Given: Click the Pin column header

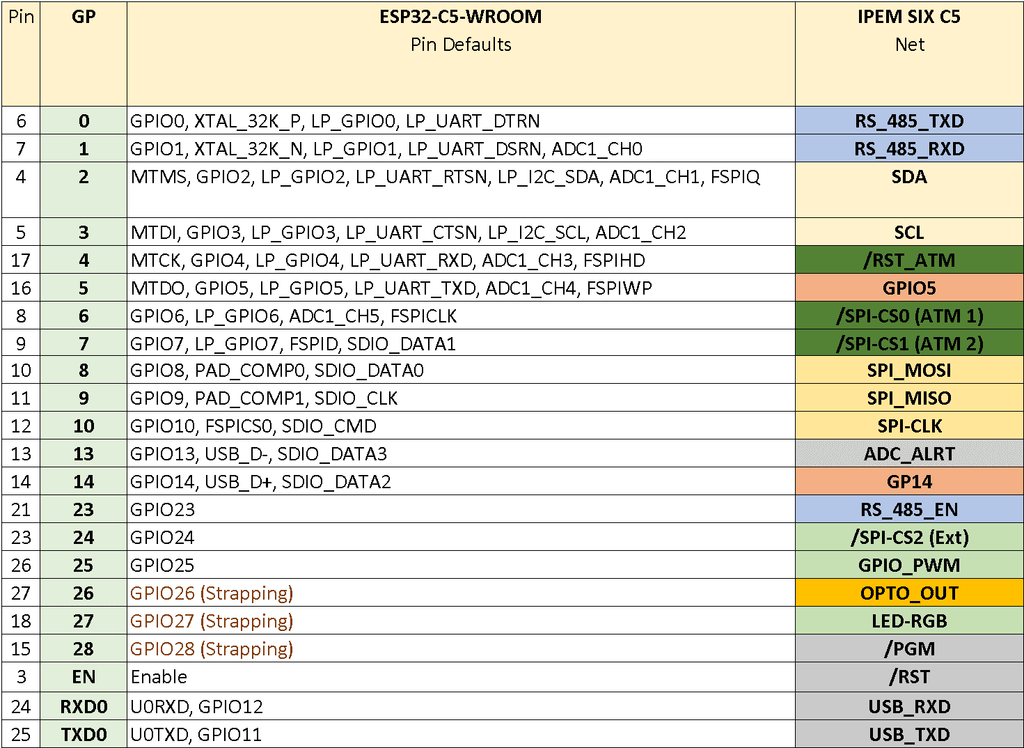Looking at the screenshot, I should [x=21, y=54].
